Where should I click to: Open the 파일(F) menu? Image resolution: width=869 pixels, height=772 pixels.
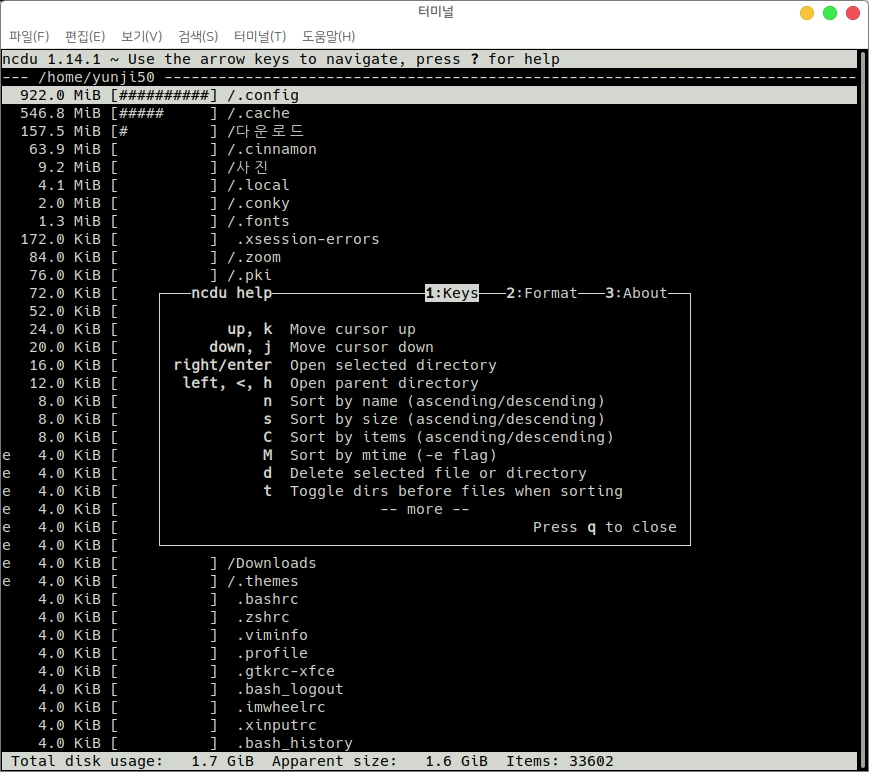(x=29, y=37)
